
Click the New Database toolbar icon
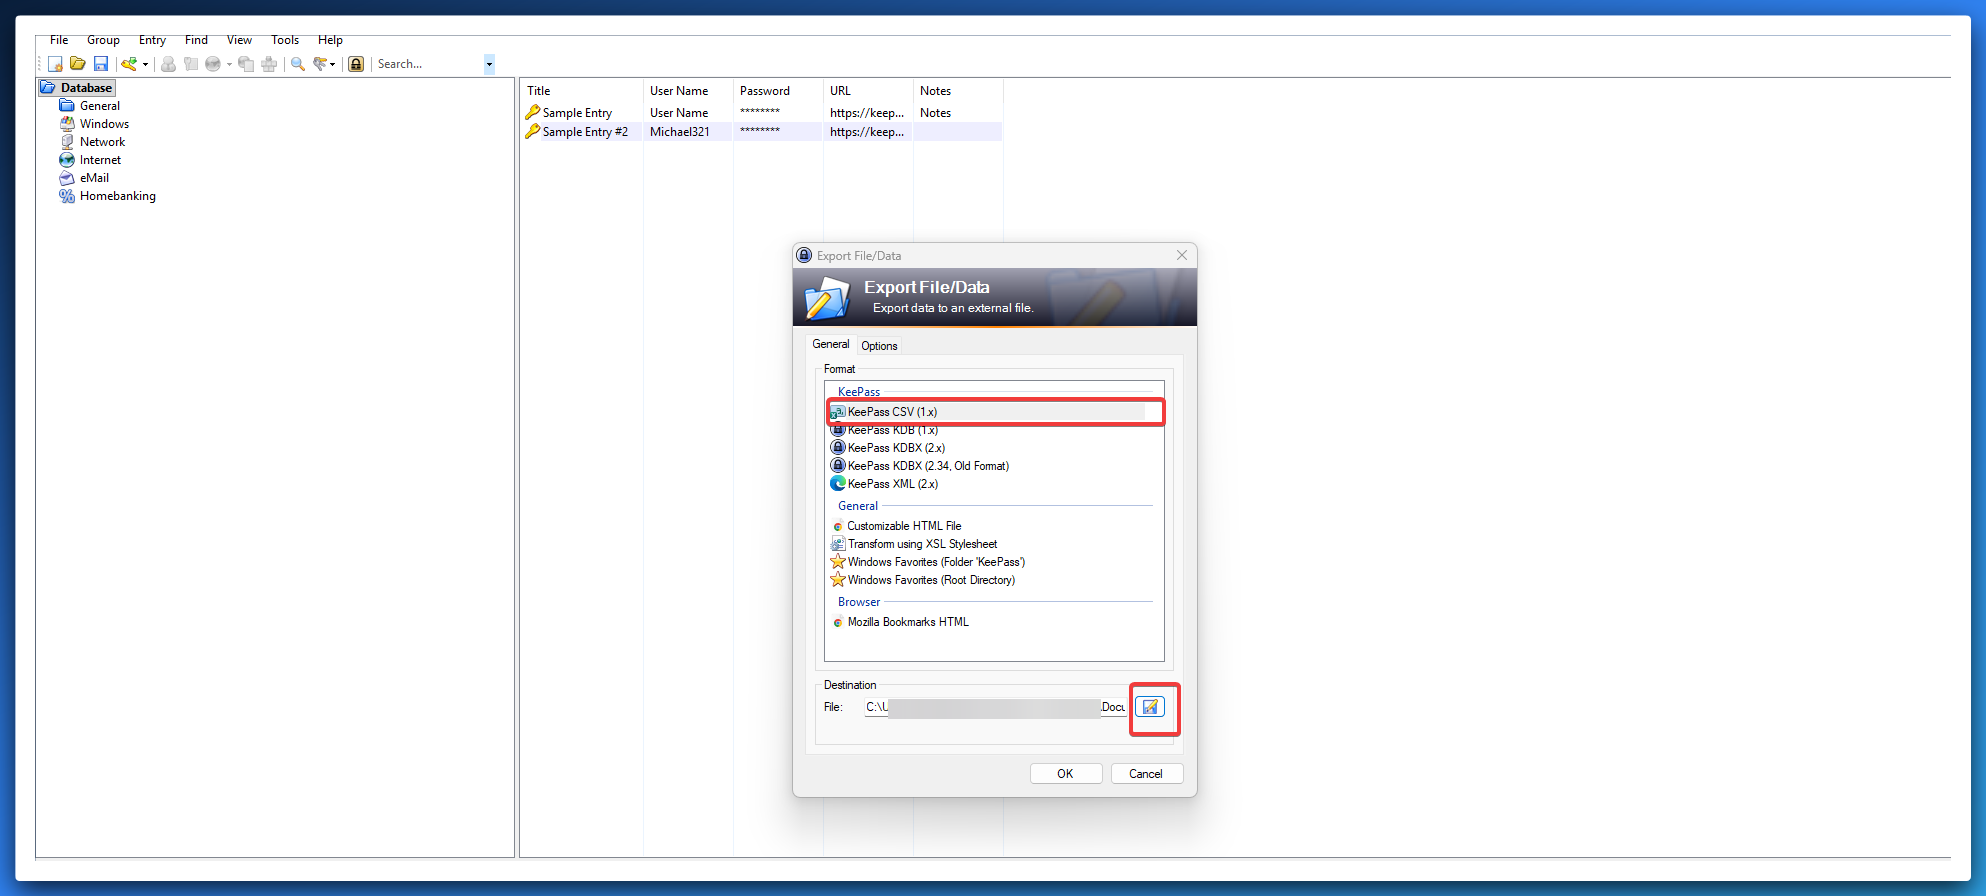pos(56,64)
